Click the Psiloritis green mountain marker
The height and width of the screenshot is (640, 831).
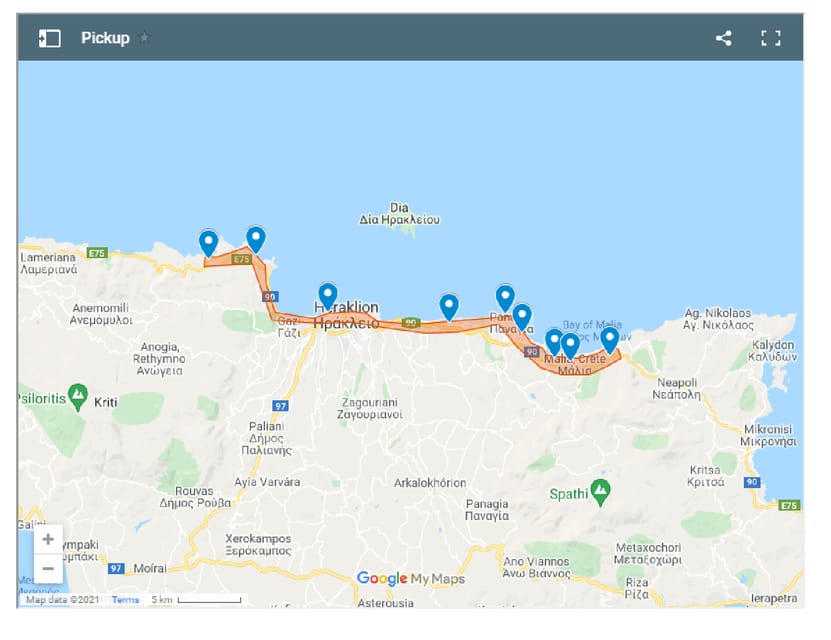coord(78,393)
